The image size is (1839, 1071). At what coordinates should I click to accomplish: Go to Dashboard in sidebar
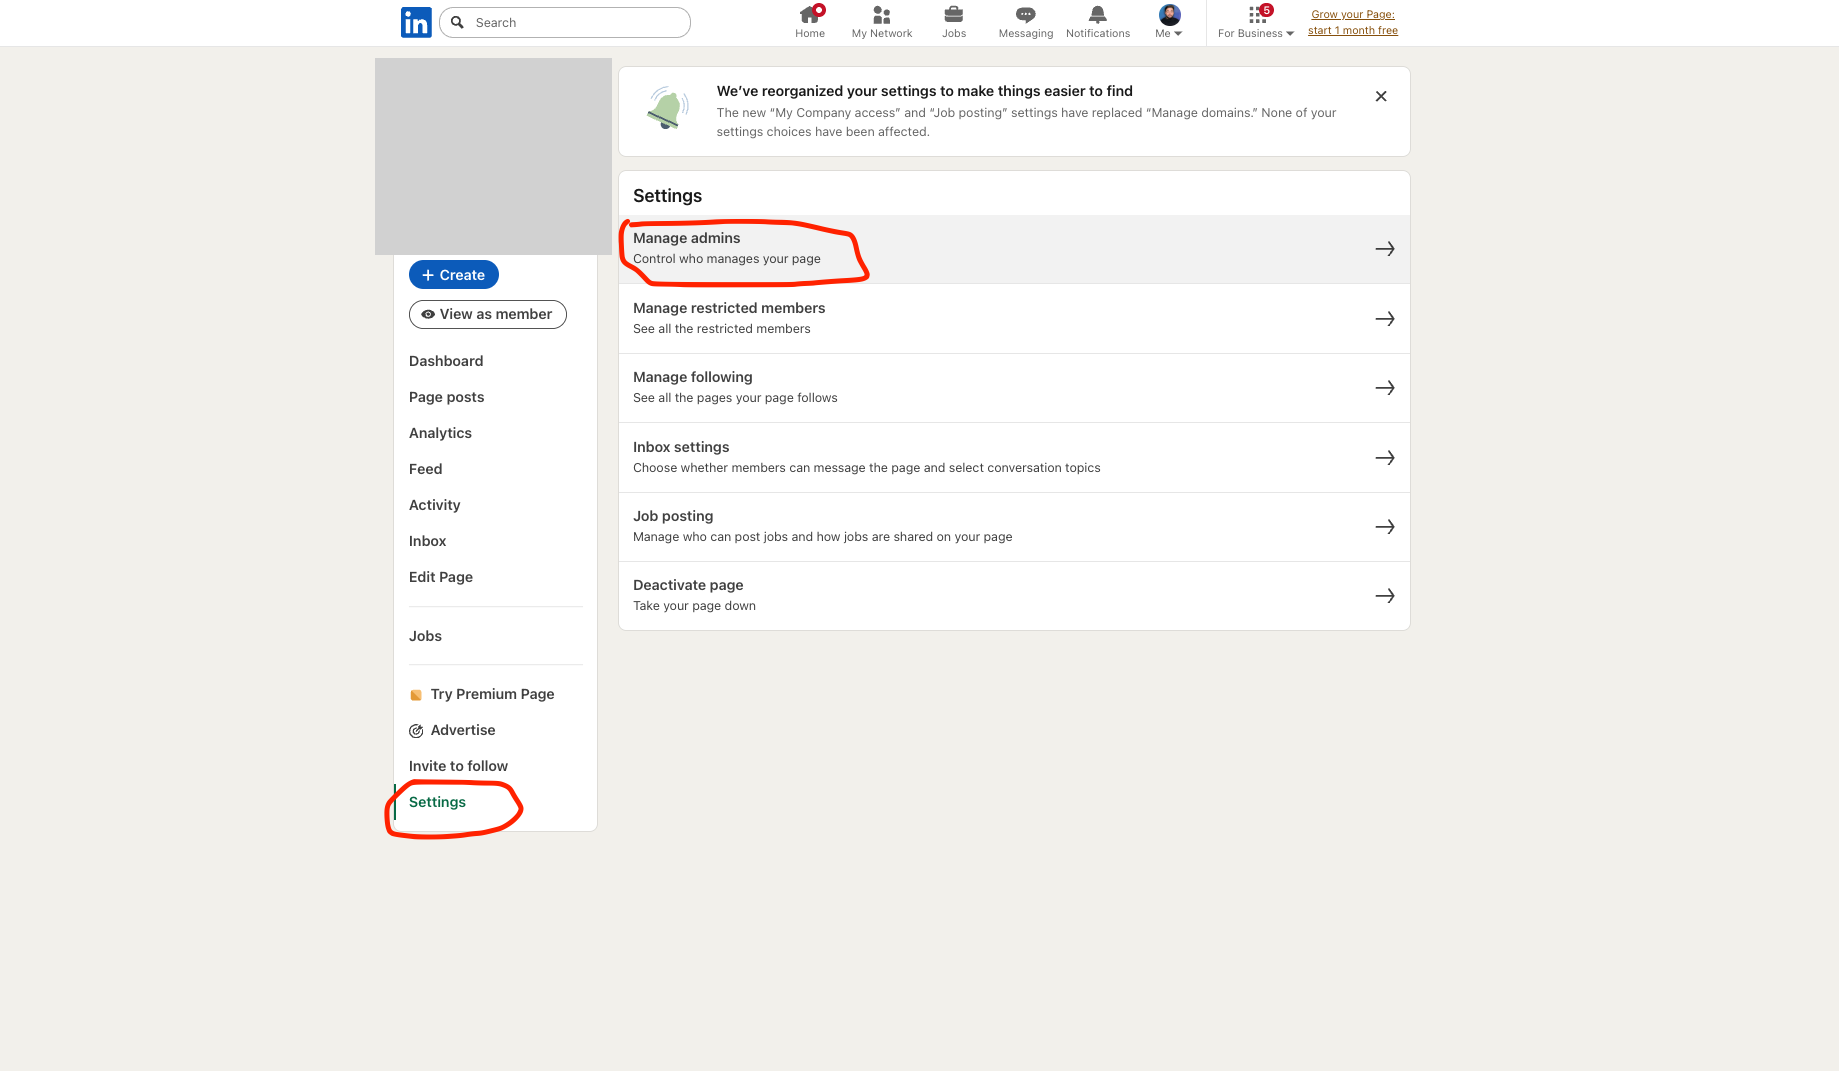(x=446, y=361)
